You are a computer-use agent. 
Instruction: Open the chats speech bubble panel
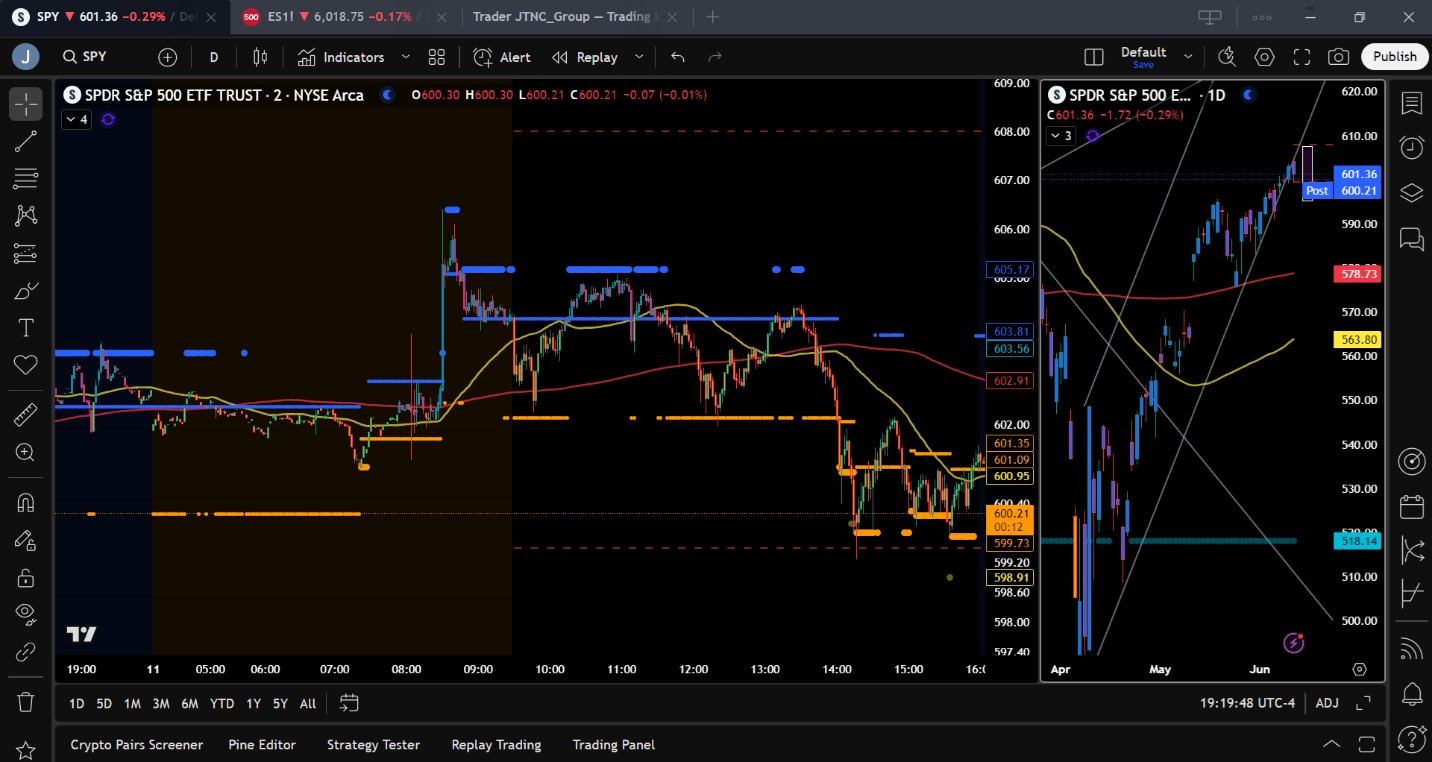point(1411,239)
